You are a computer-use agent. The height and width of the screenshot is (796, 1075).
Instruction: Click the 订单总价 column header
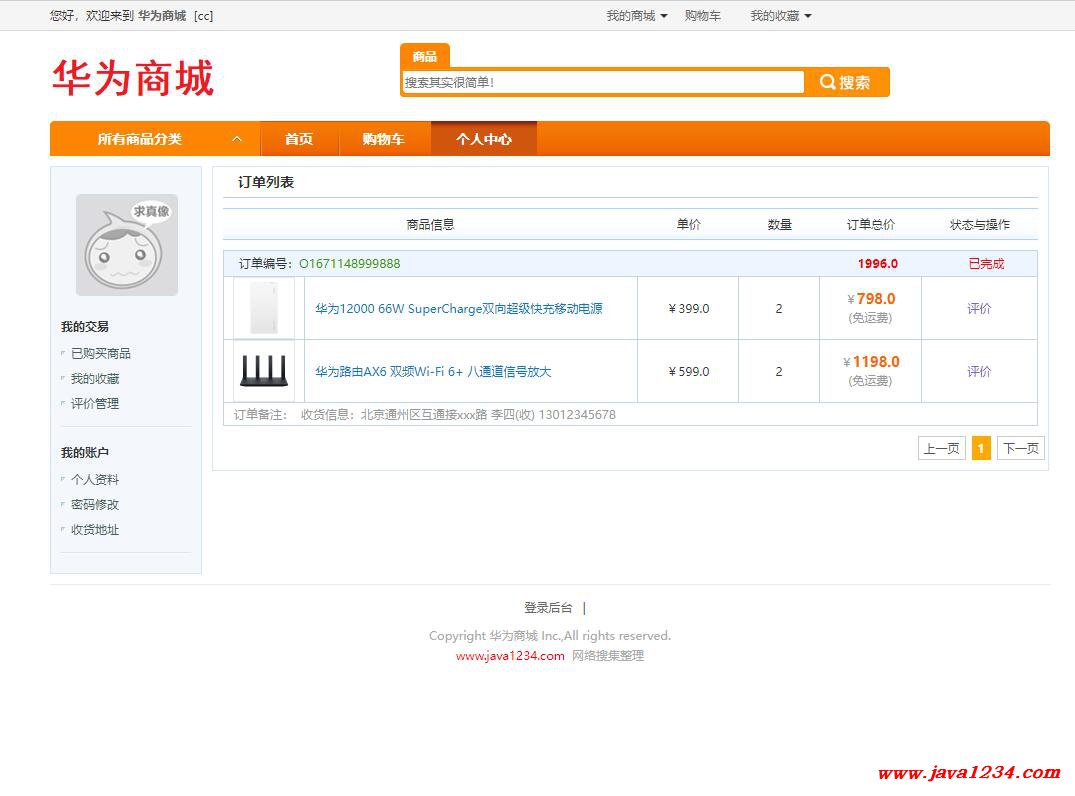point(871,225)
